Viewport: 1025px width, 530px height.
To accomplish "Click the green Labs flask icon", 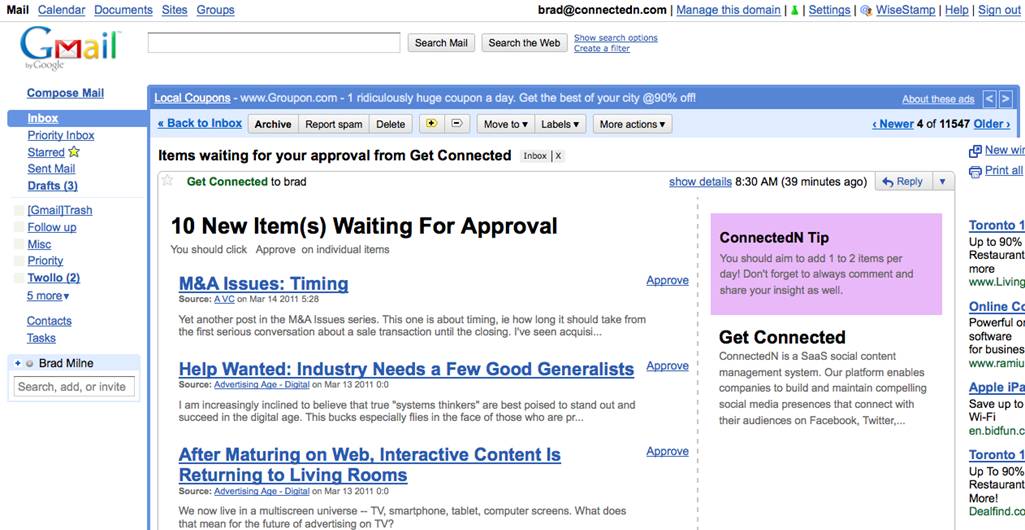I will click(x=795, y=10).
